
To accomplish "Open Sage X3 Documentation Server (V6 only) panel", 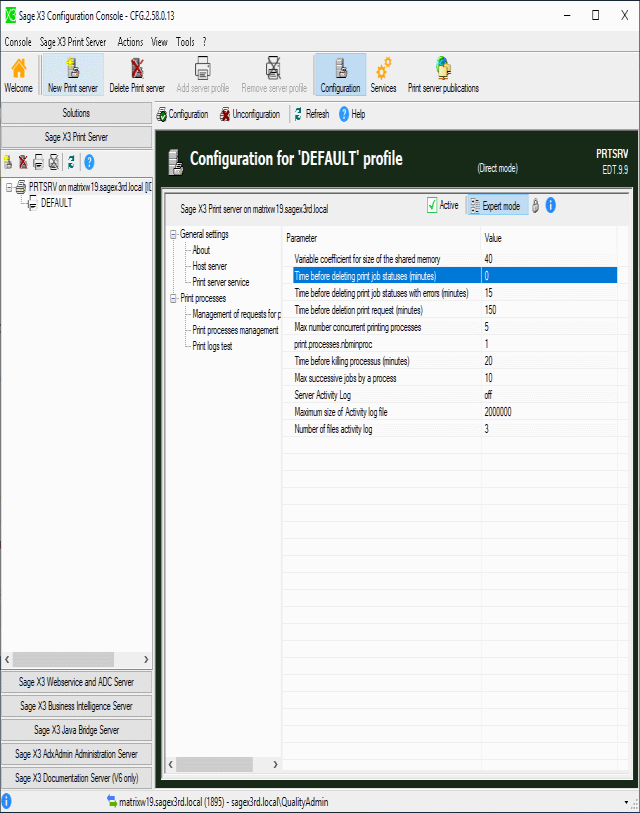I will [x=76, y=778].
